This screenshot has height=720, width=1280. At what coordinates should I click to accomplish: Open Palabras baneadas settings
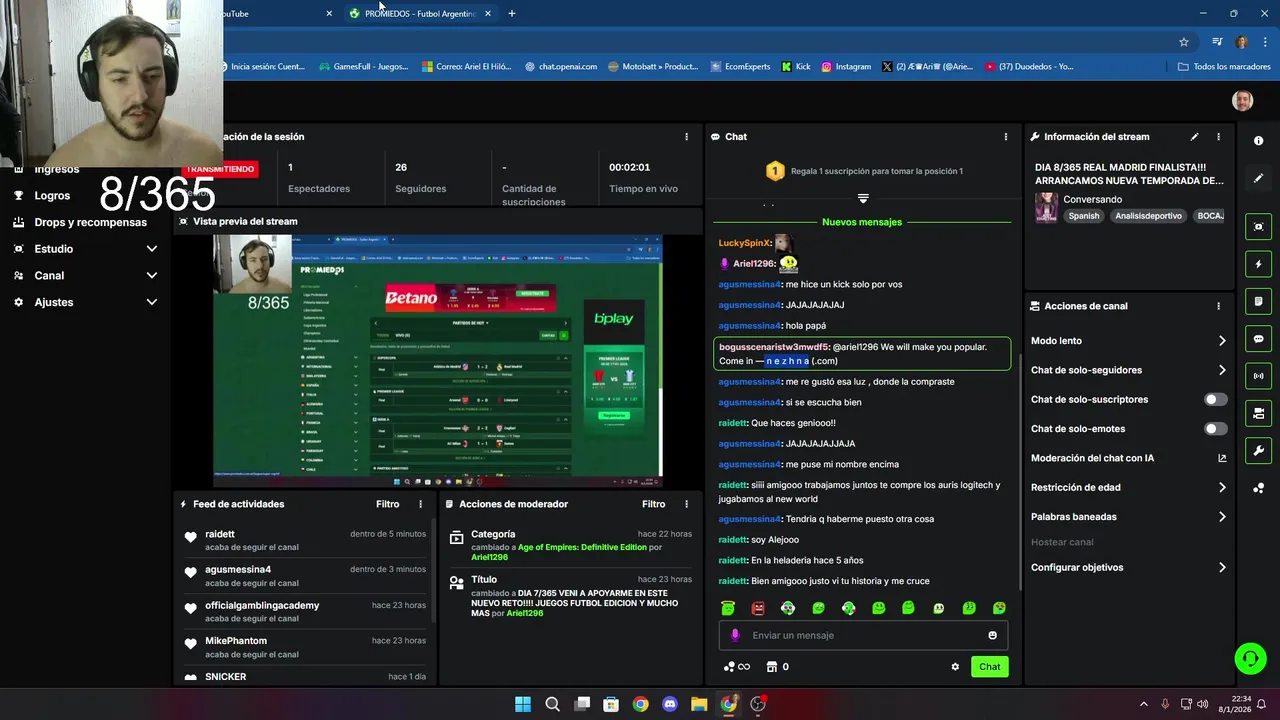click(1128, 517)
